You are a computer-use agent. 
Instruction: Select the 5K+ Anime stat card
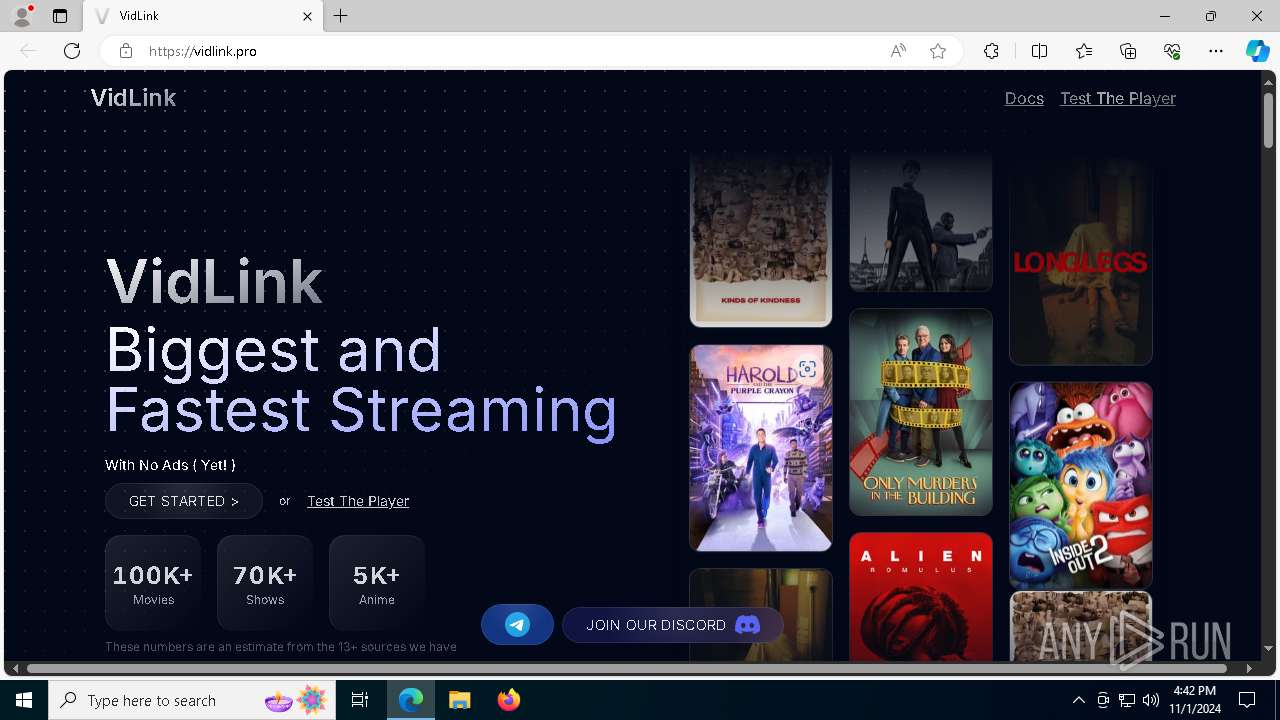pos(377,583)
